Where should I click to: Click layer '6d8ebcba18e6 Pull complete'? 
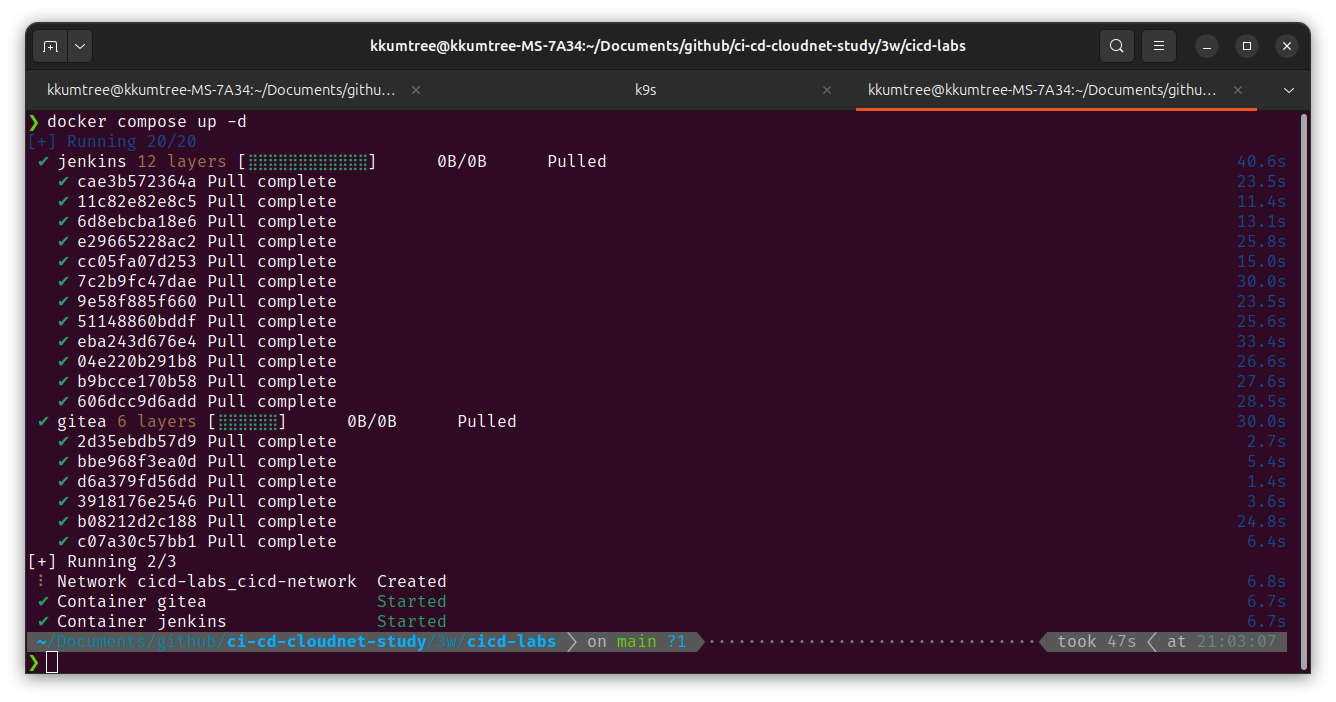click(x=197, y=222)
